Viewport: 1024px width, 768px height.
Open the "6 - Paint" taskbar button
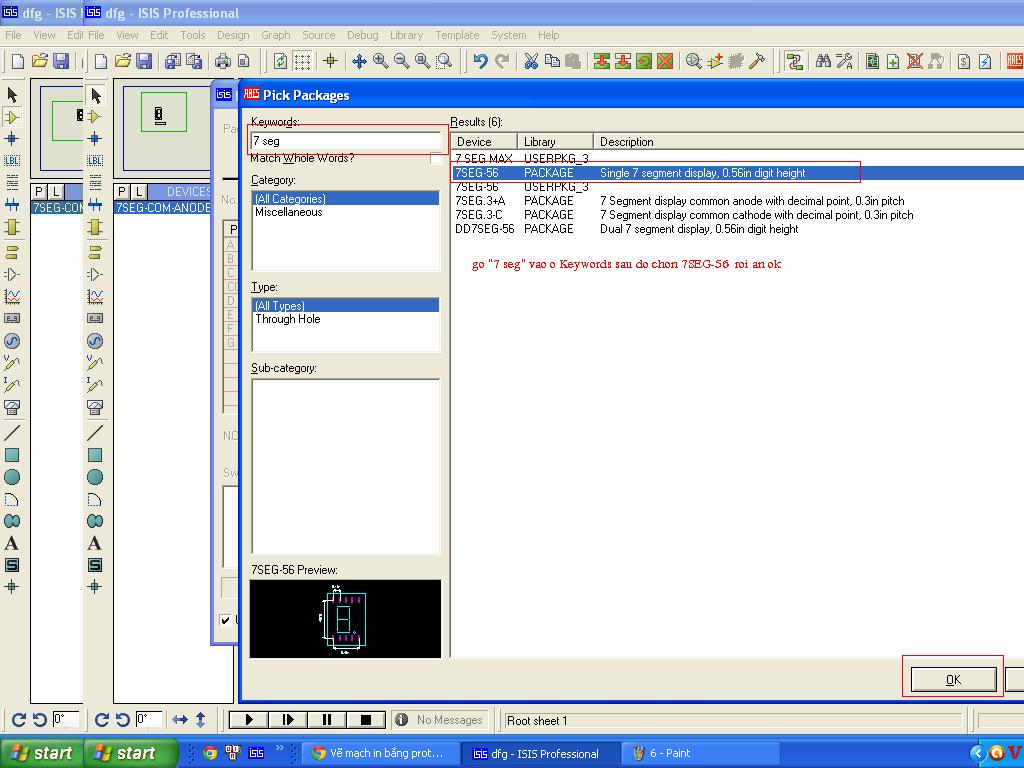point(699,754)
